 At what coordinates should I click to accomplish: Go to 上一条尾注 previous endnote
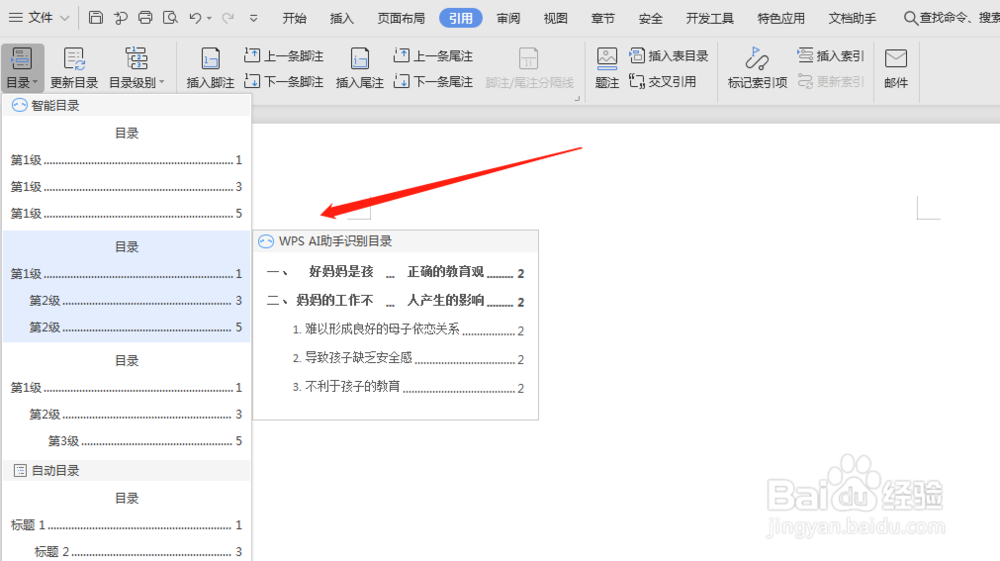(x=433, y=56)
